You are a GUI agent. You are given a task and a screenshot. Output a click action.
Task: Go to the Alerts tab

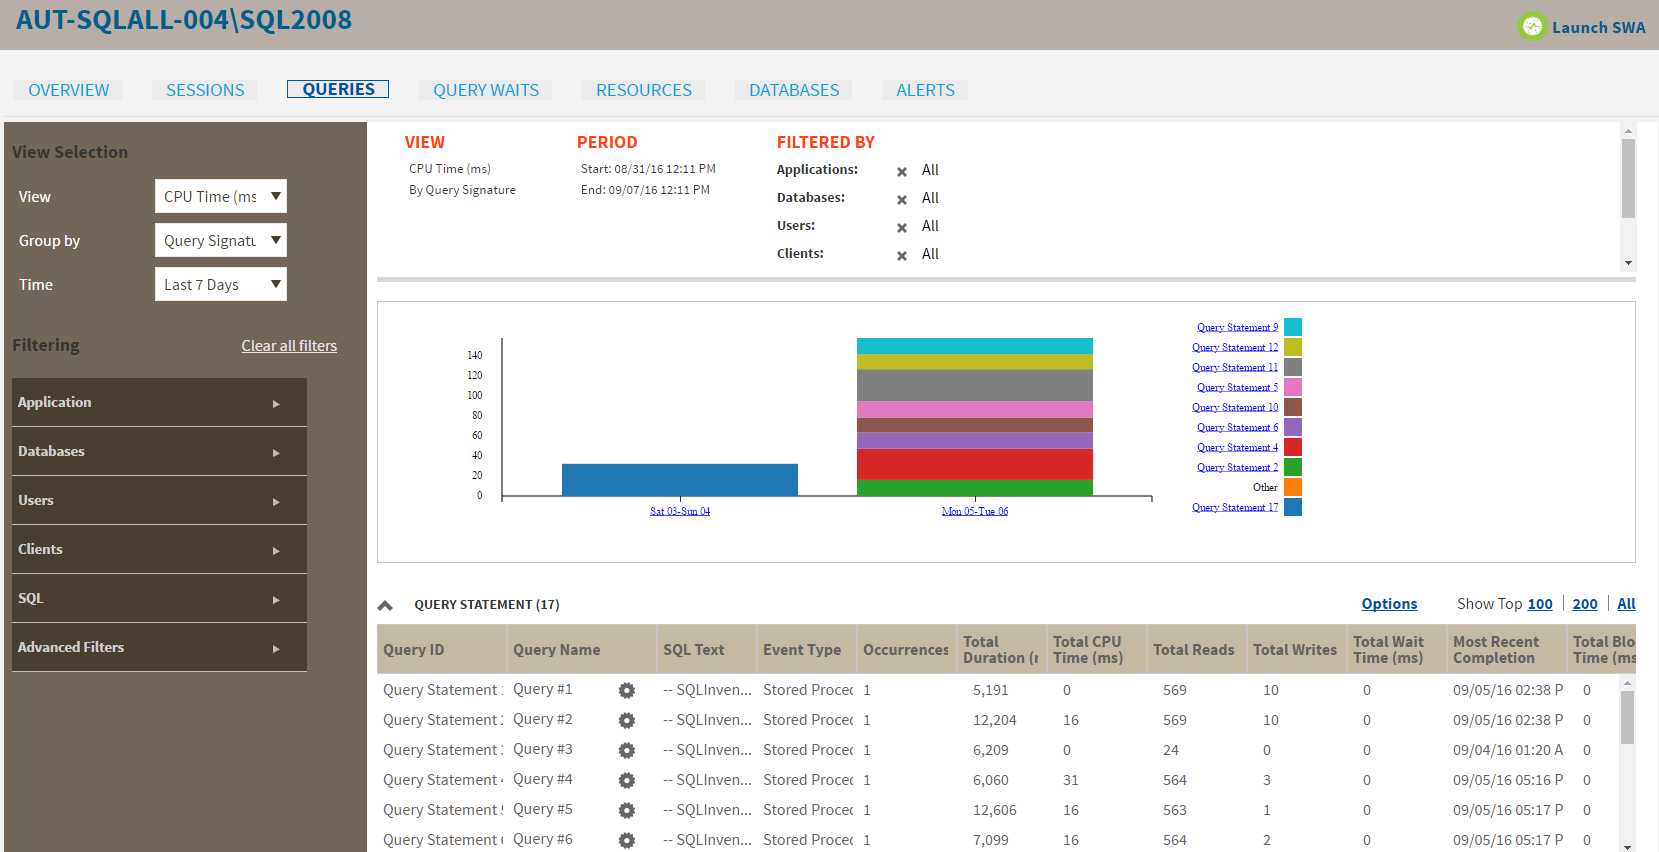pyautogui.click(x=925, y=90)
